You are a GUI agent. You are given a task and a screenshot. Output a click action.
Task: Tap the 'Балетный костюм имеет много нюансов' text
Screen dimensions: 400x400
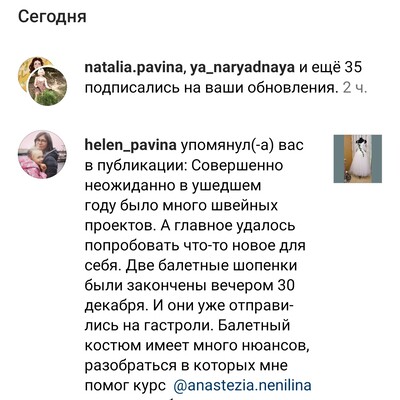tap(198, 336)
